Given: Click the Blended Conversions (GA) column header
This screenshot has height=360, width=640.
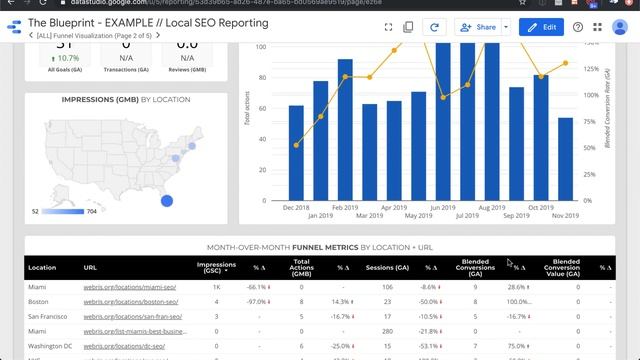Looking at the screenshot, I should (x=475, y=268).
